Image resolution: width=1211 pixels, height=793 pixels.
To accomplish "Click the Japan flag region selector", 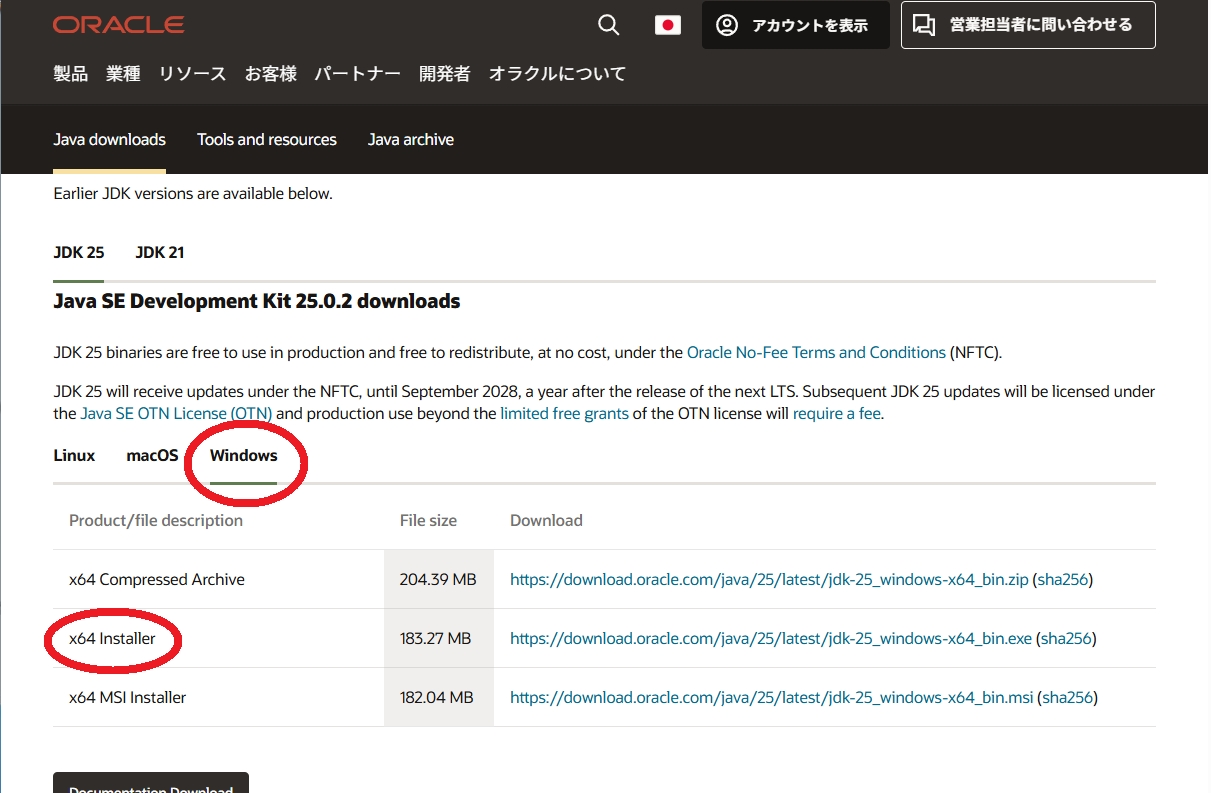I will [668, 24].
